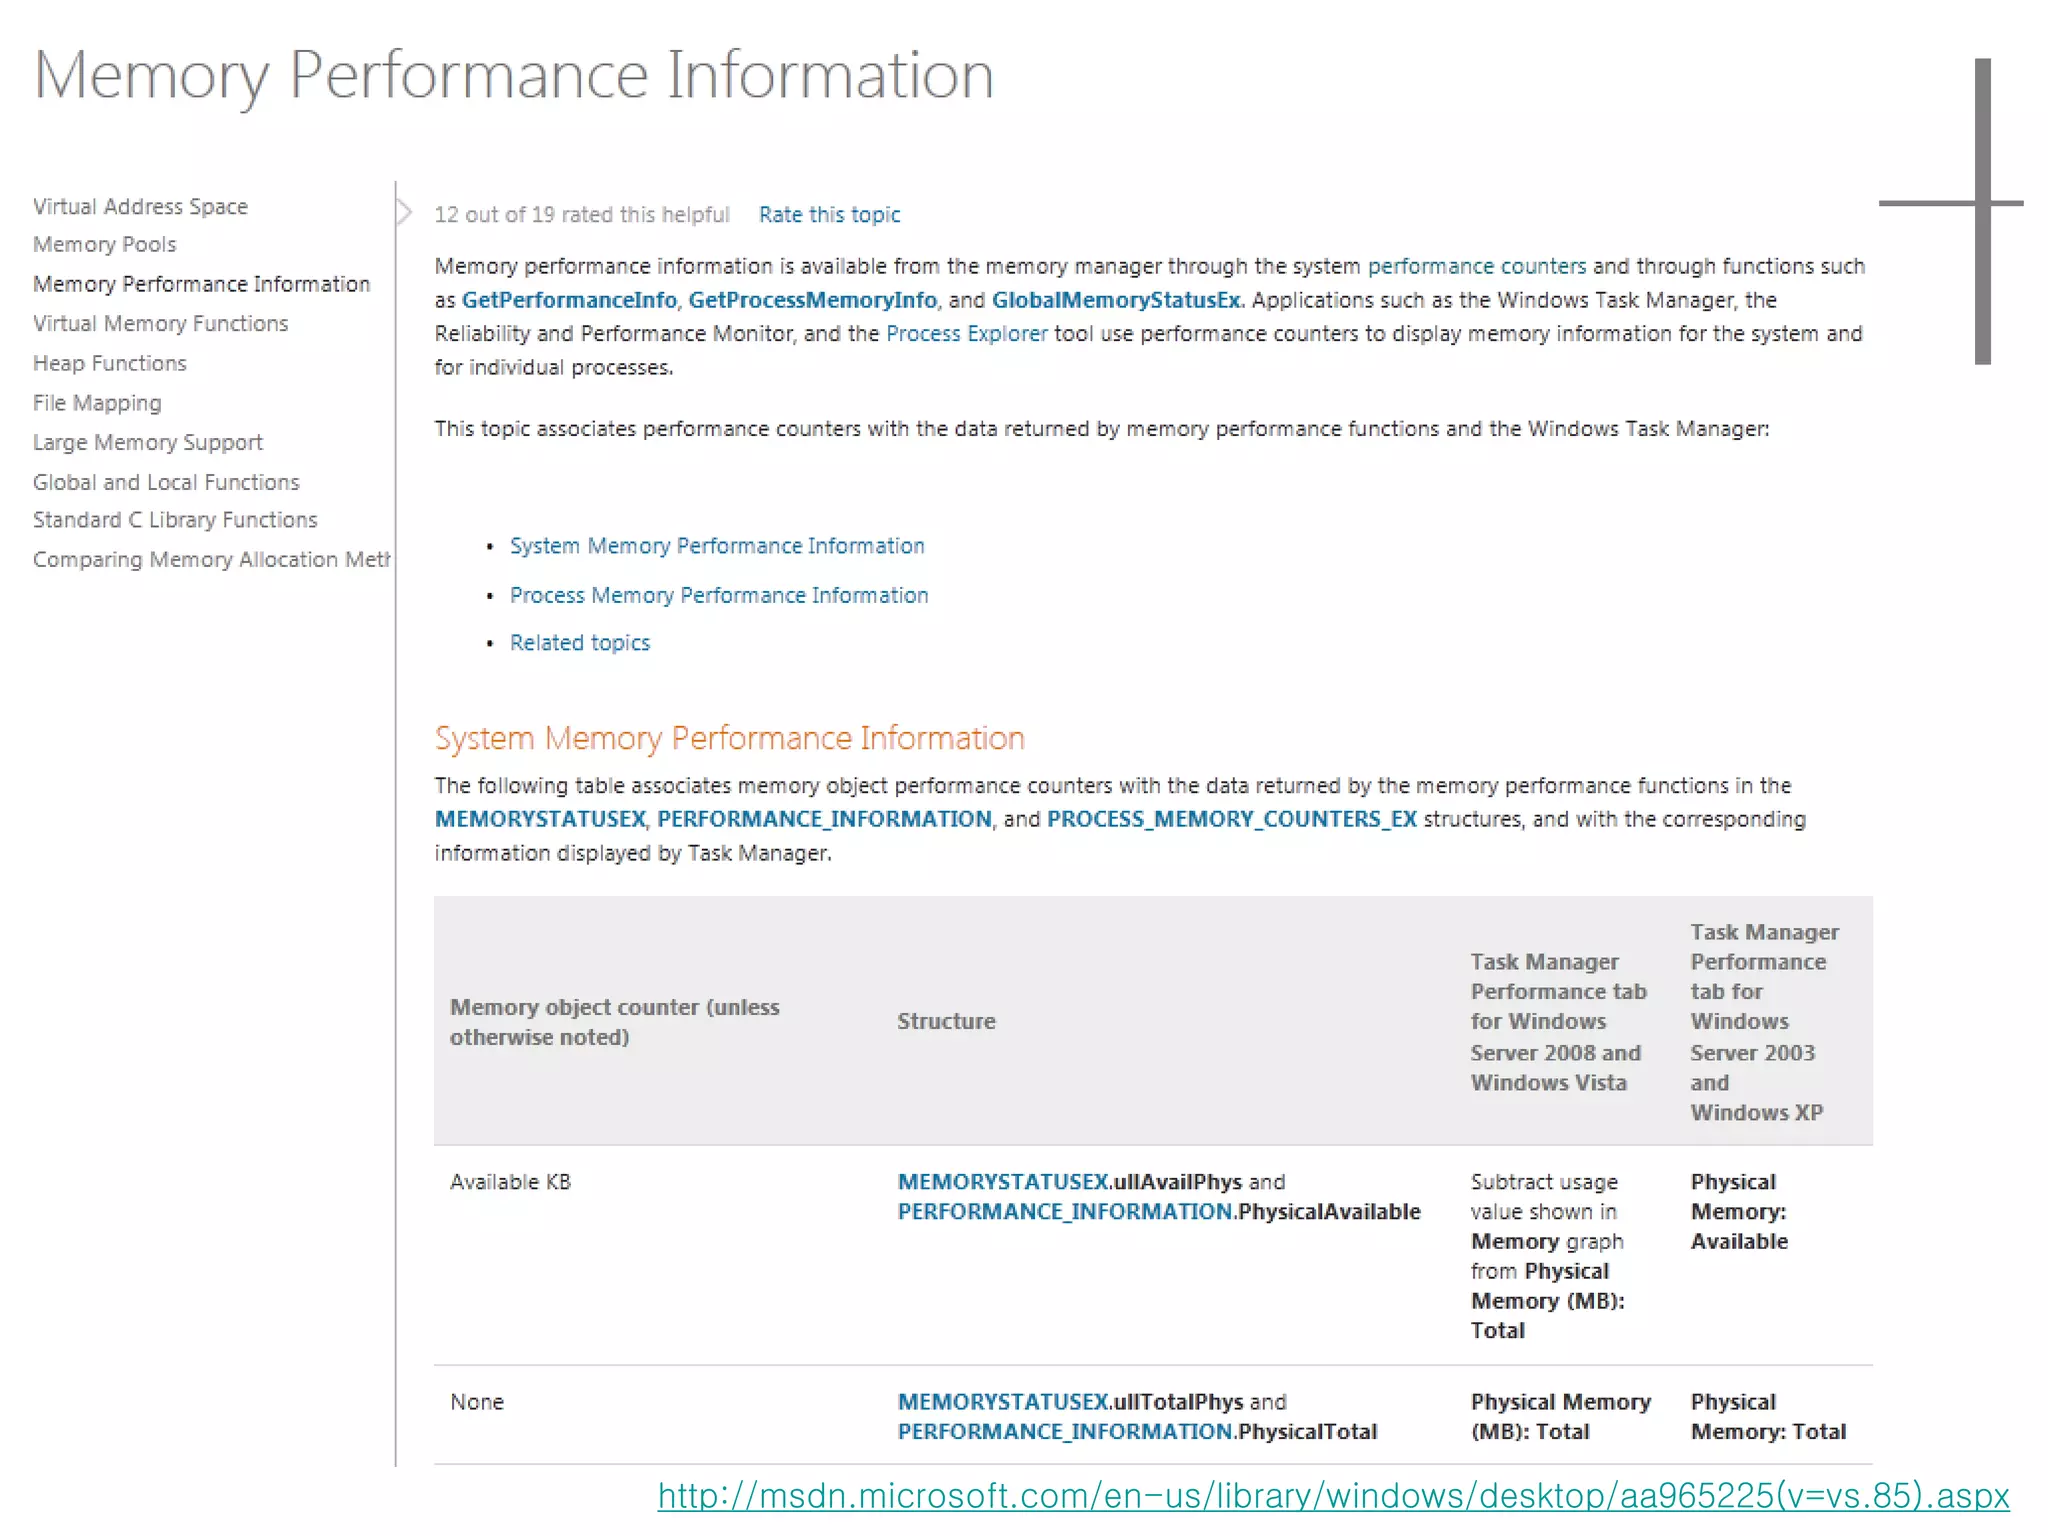Open Comparing Memory Allocation Methods topic
Image resolution: width=2048 pixels, height=1536 pixels.
211,559
